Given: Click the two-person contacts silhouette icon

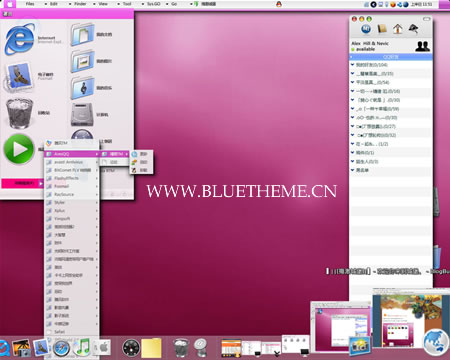Looking at the screenshot, I should [x=422, y=46].
